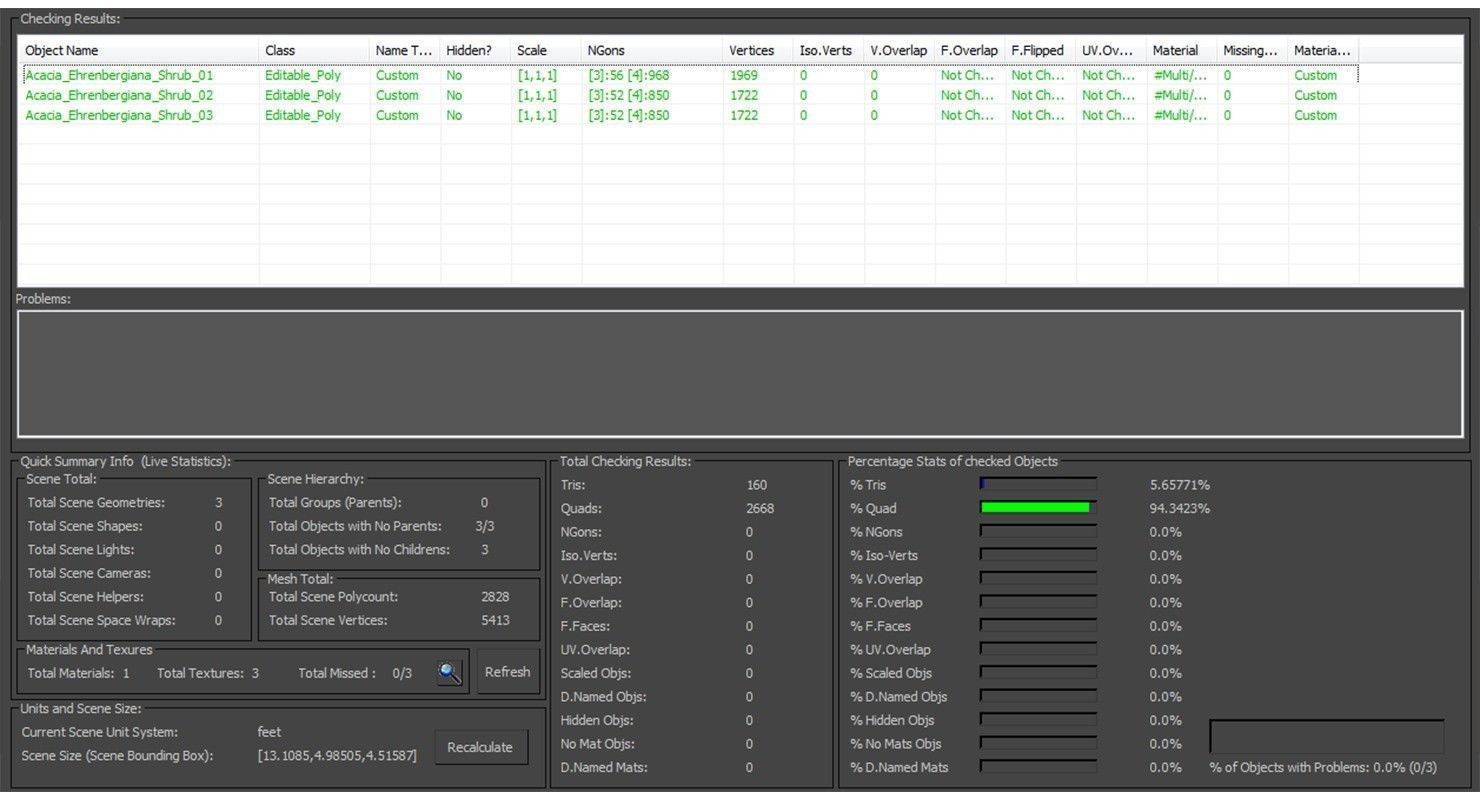The height and width of the screenshot is (800, 1480).
Task: Select row Acacia_Ehrenbergiana_Shrub_01
Action: coord(688,75)
